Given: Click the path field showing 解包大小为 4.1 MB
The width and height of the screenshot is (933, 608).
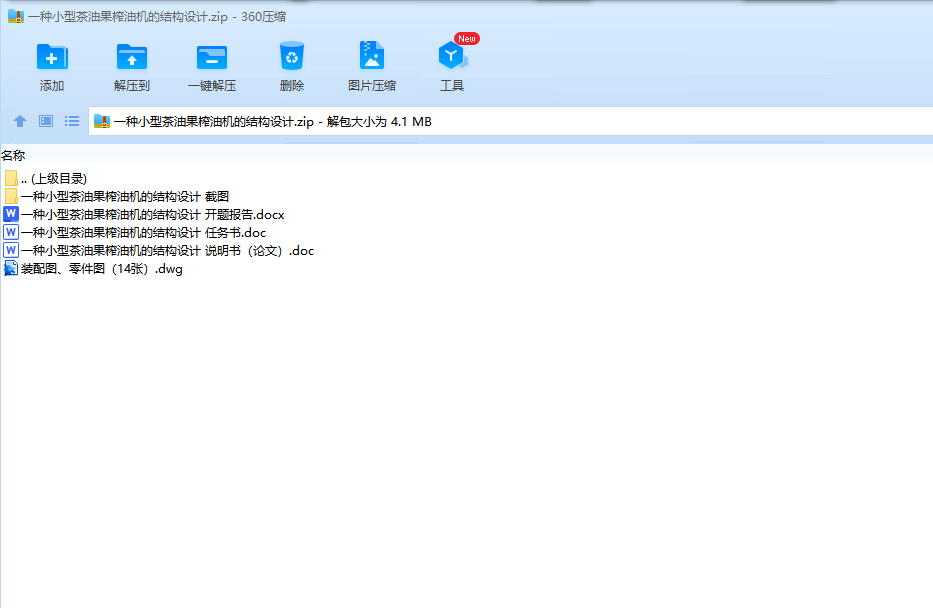Looking at the screenshot, I should pyautogui.click(x=511, y=121).
